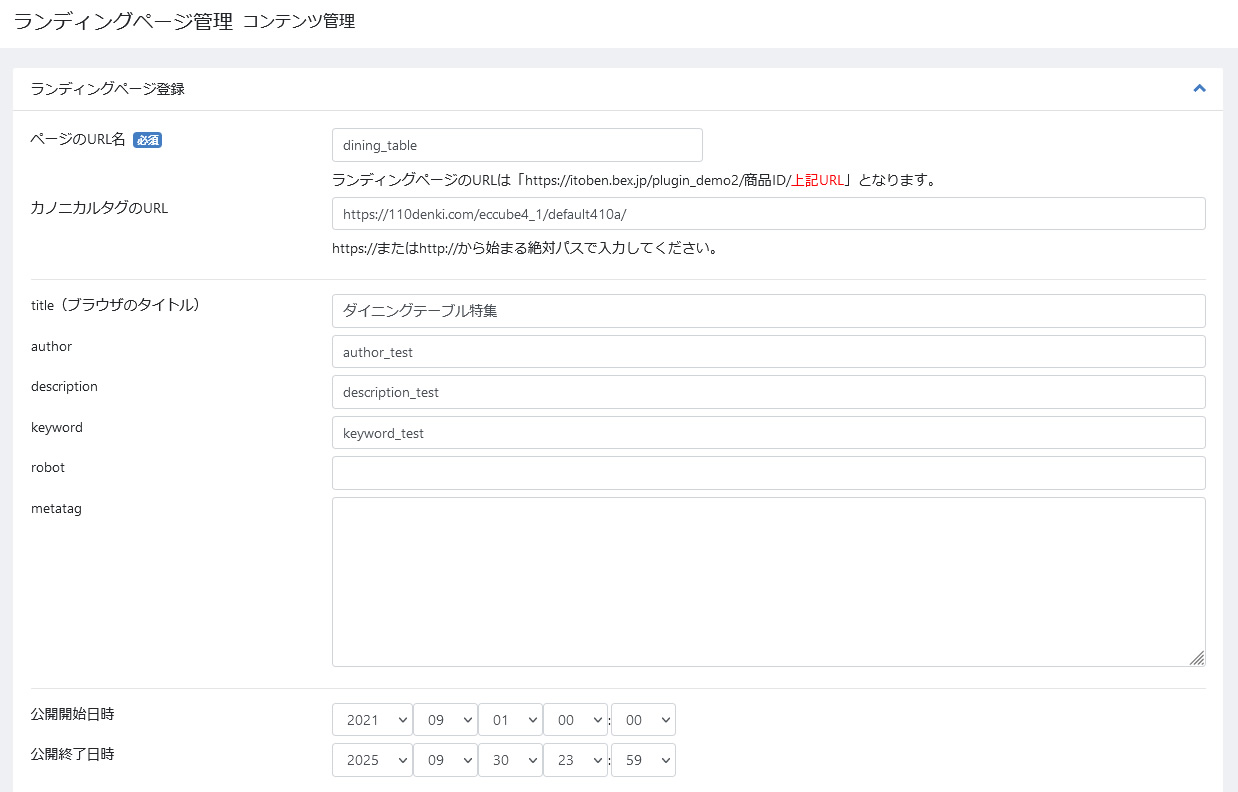Screen dimensions: 1238x792
Task: Click the description label
Action: coord(64,386)
